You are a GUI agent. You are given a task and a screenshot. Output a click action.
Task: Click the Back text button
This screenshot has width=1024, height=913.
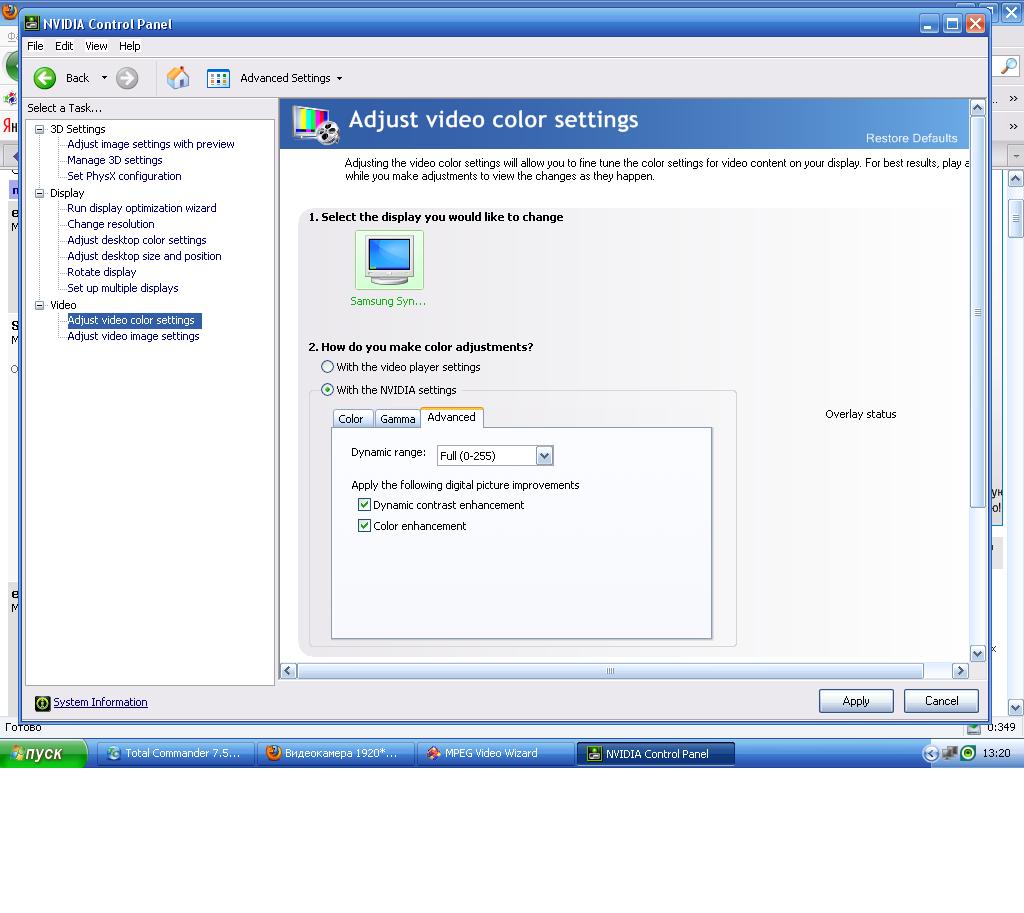coord(77,78)
